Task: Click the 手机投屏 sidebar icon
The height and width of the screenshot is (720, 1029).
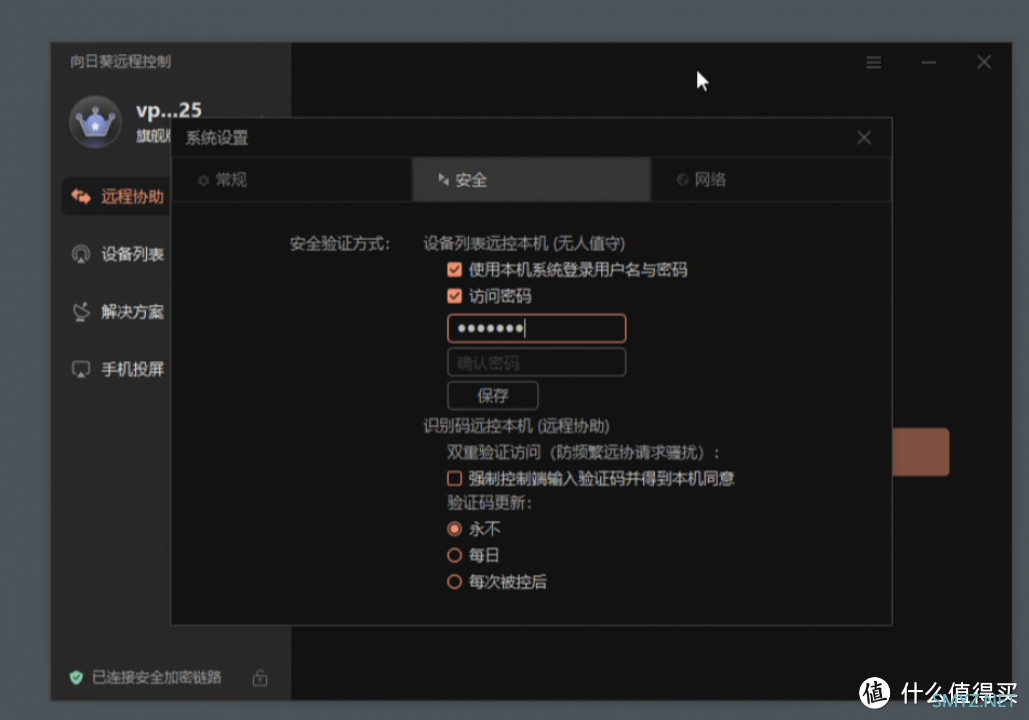Action: 81,370
